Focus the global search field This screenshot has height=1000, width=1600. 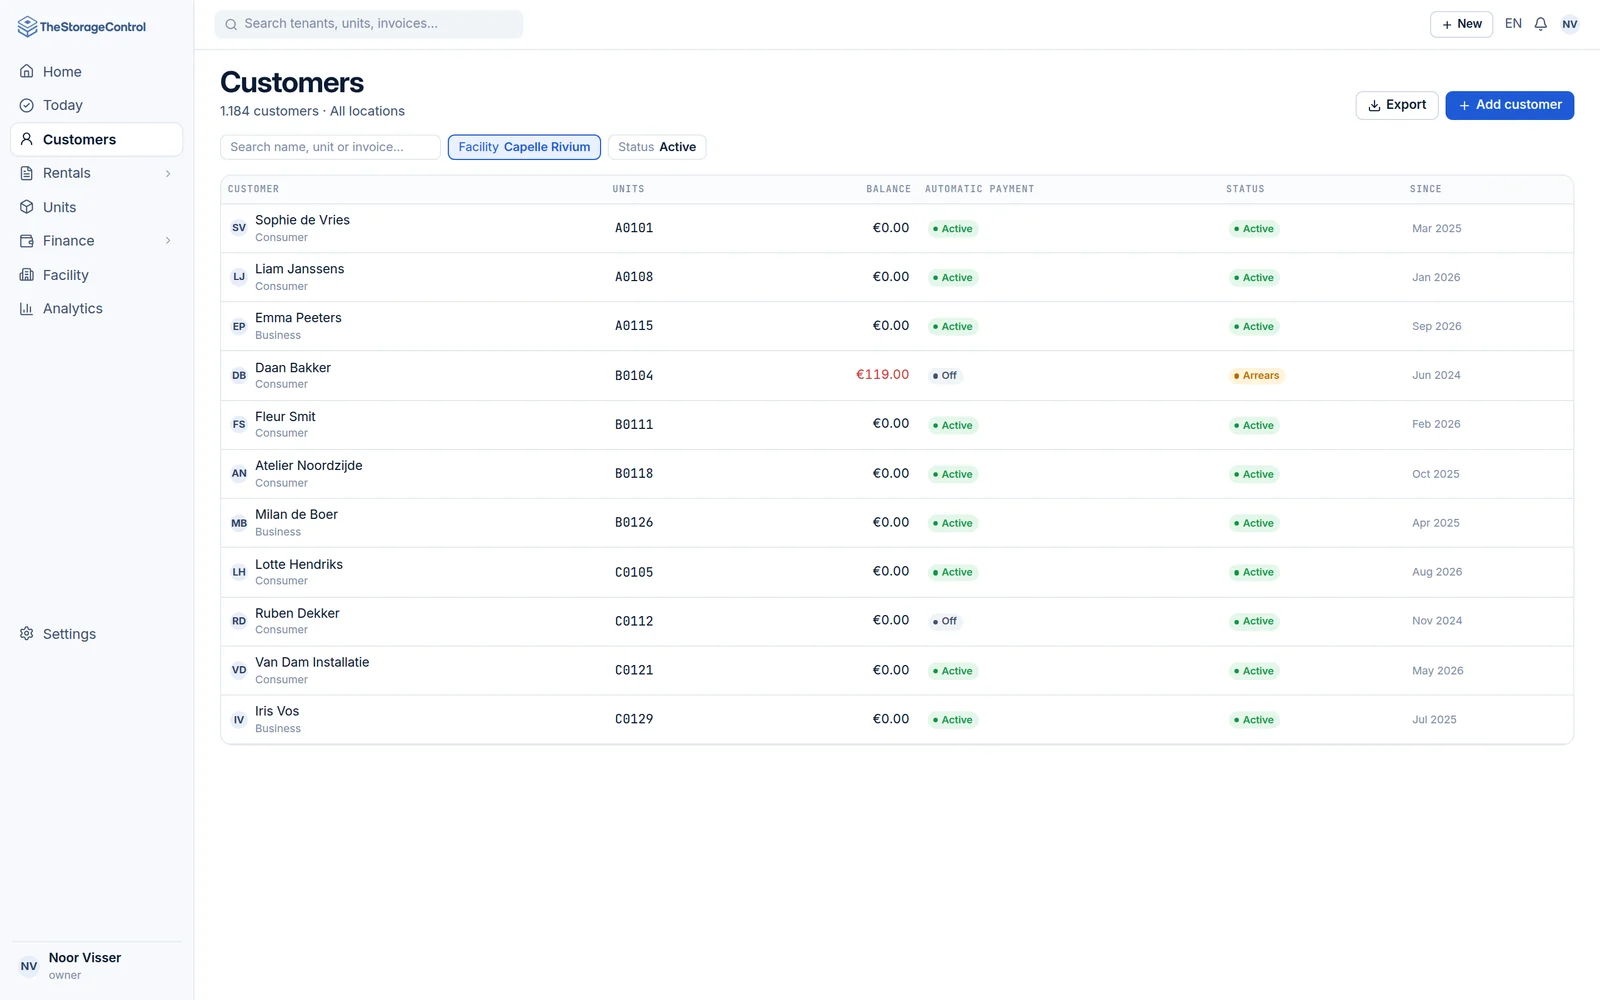pos(369,24)
